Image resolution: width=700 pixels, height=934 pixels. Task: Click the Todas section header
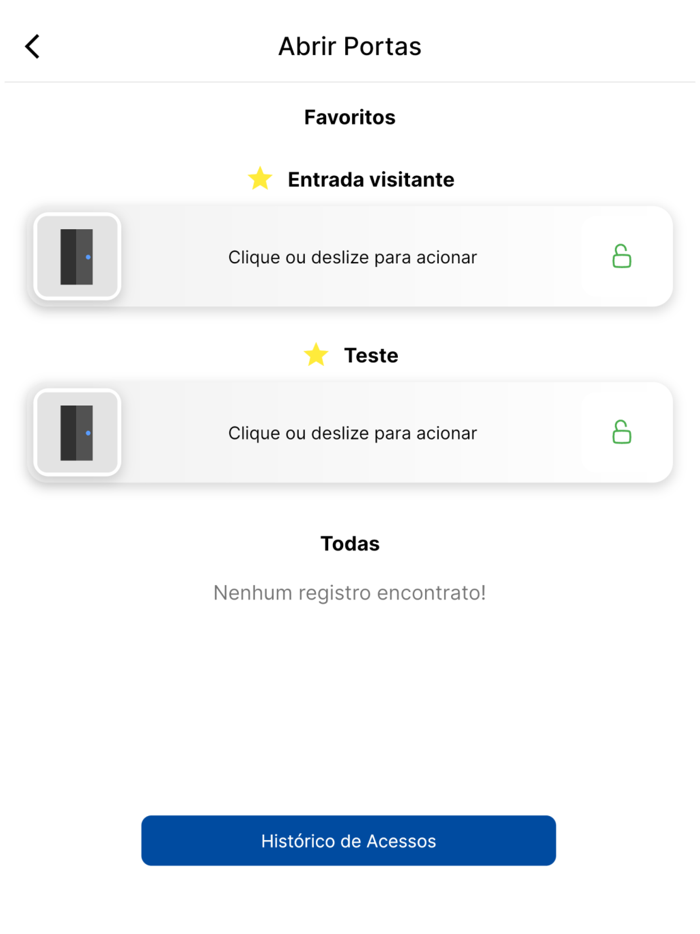point(349,543)
